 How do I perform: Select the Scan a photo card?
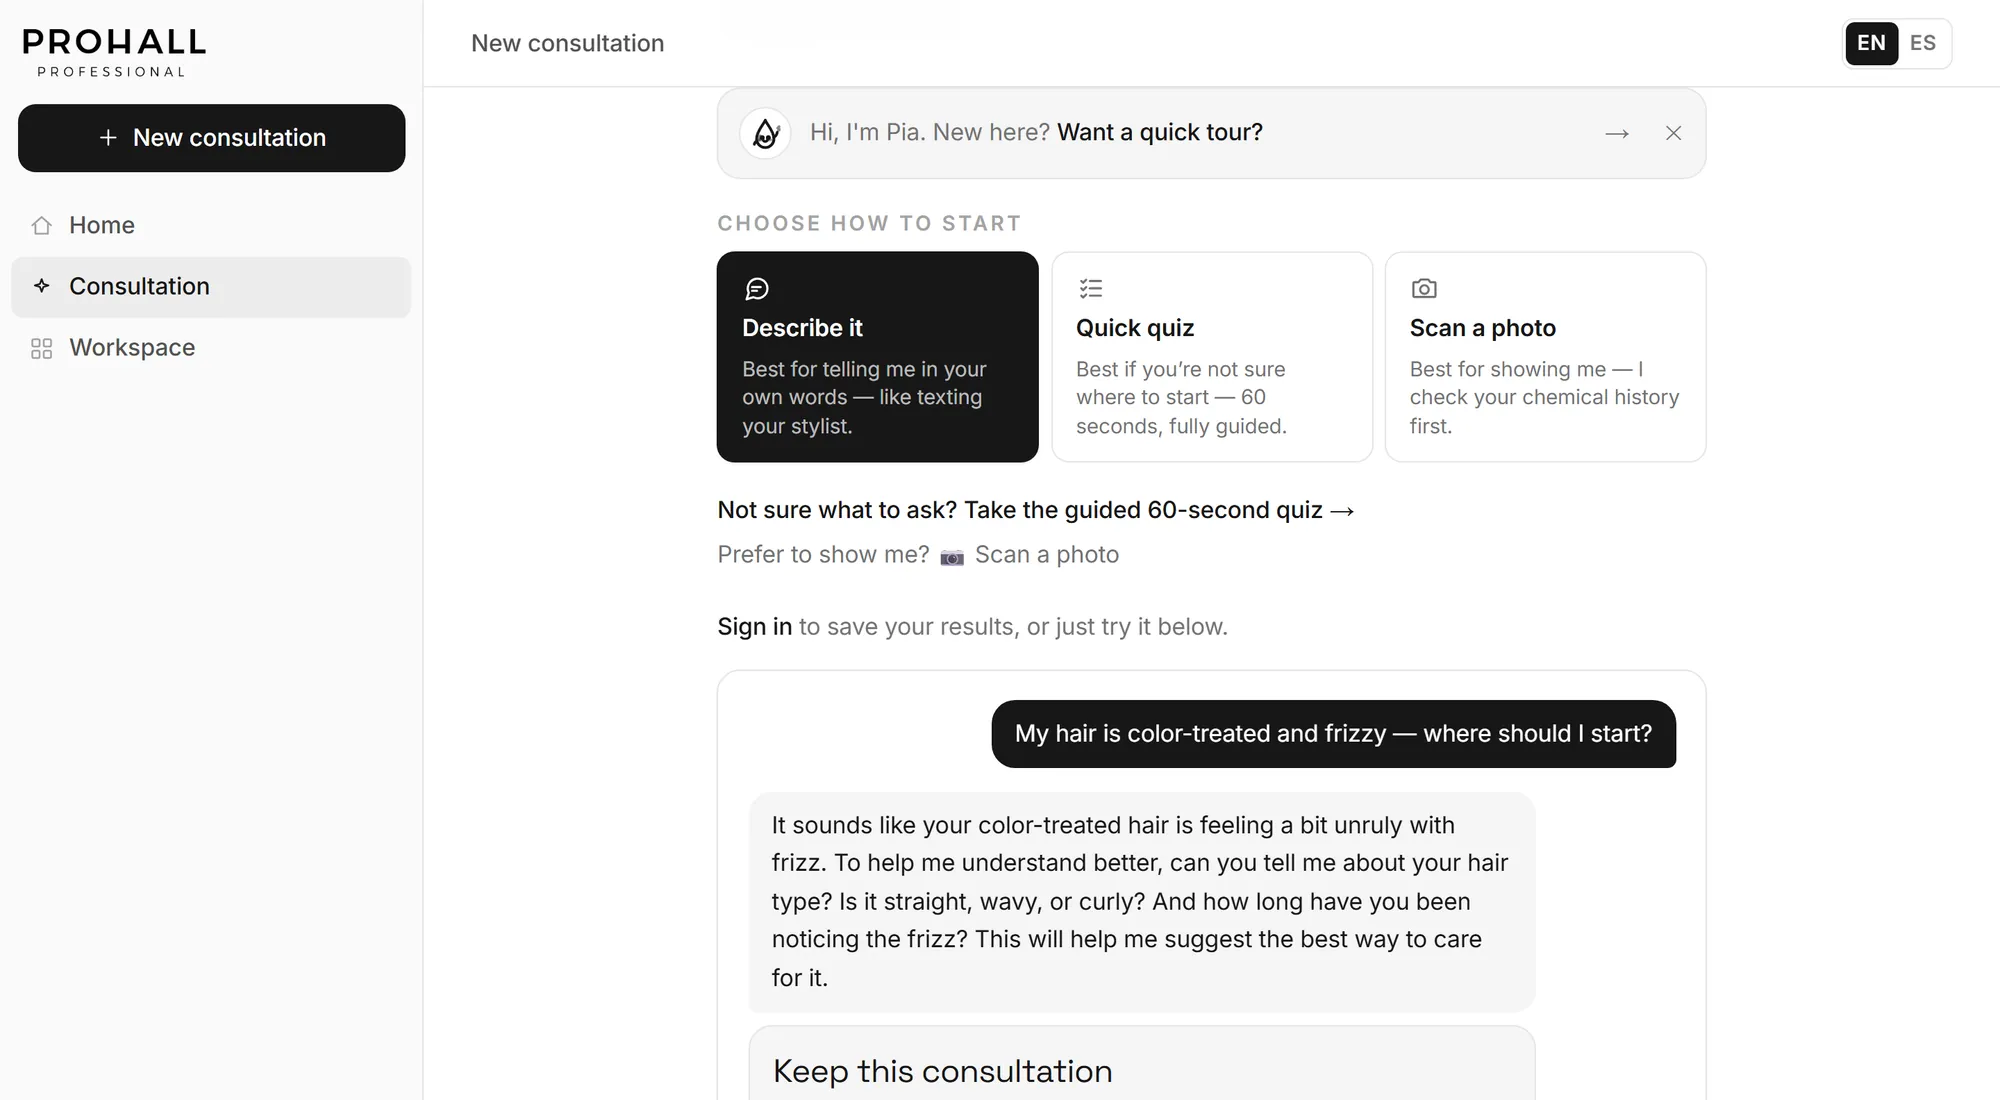click(1546, 357)
